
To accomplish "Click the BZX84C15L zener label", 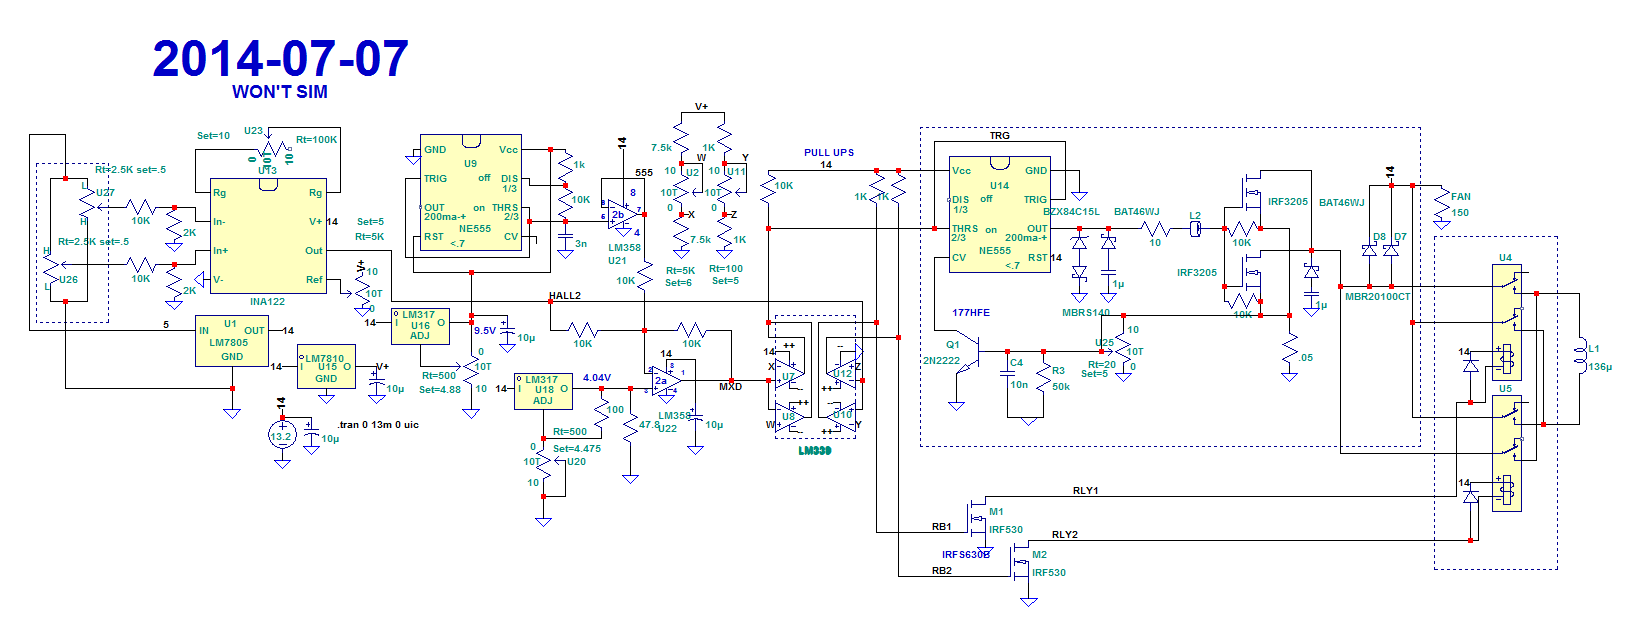I will (1072, 212).
